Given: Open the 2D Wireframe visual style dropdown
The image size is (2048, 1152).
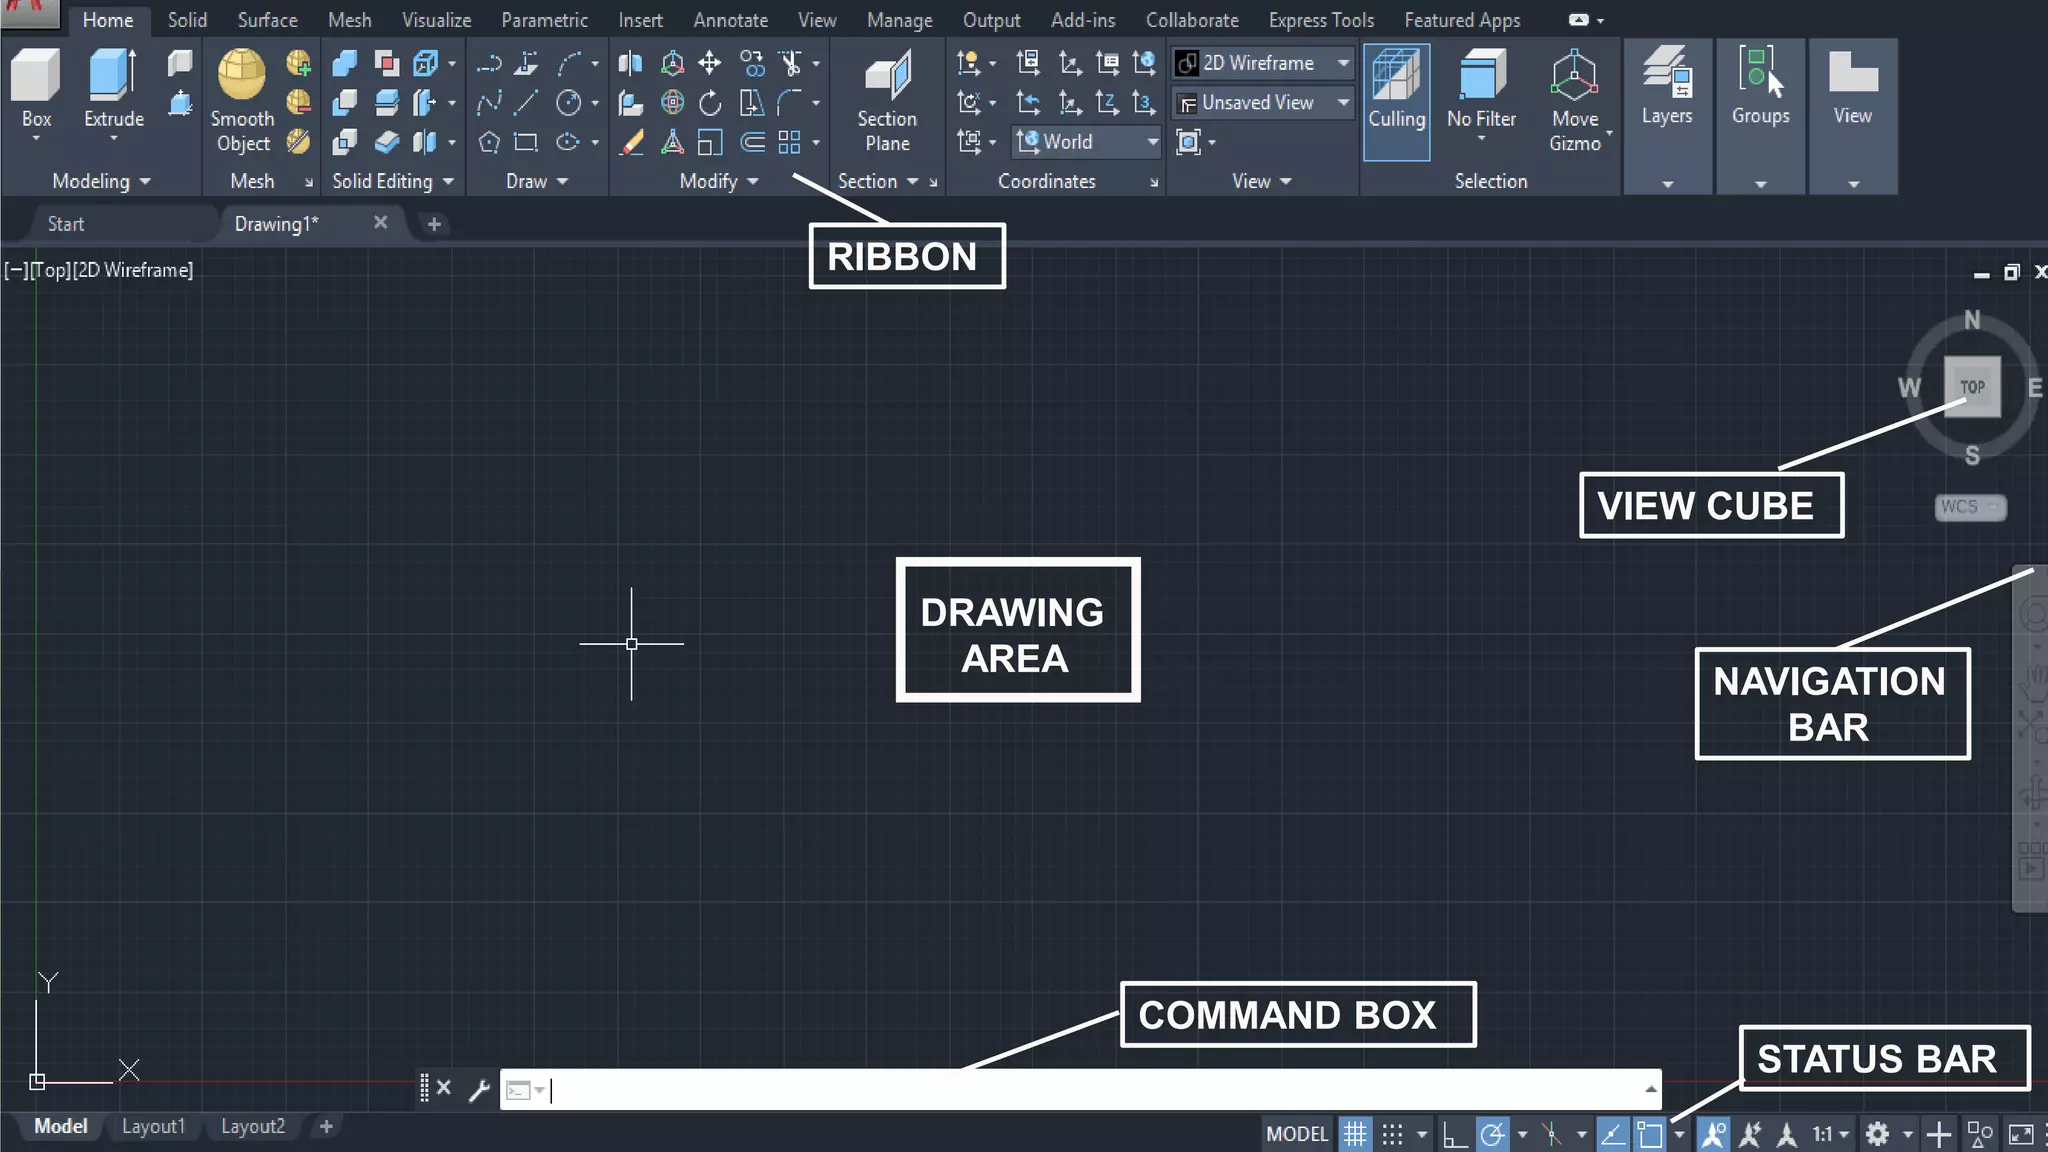Looking at the screenshot, I should click(1264, 63).
